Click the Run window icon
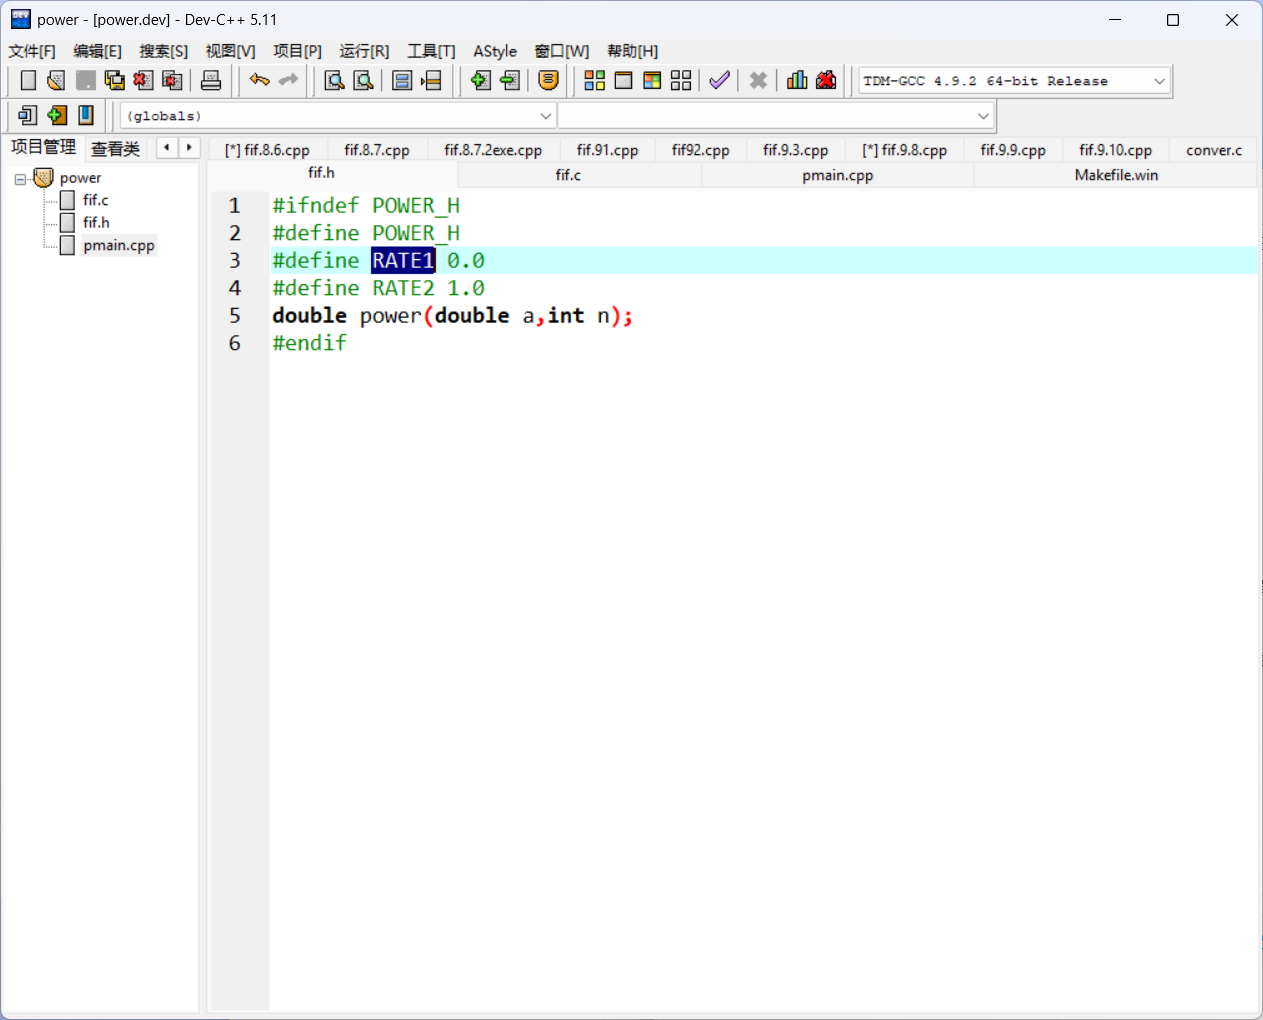 pyautogui.click(x=623, y=81)
